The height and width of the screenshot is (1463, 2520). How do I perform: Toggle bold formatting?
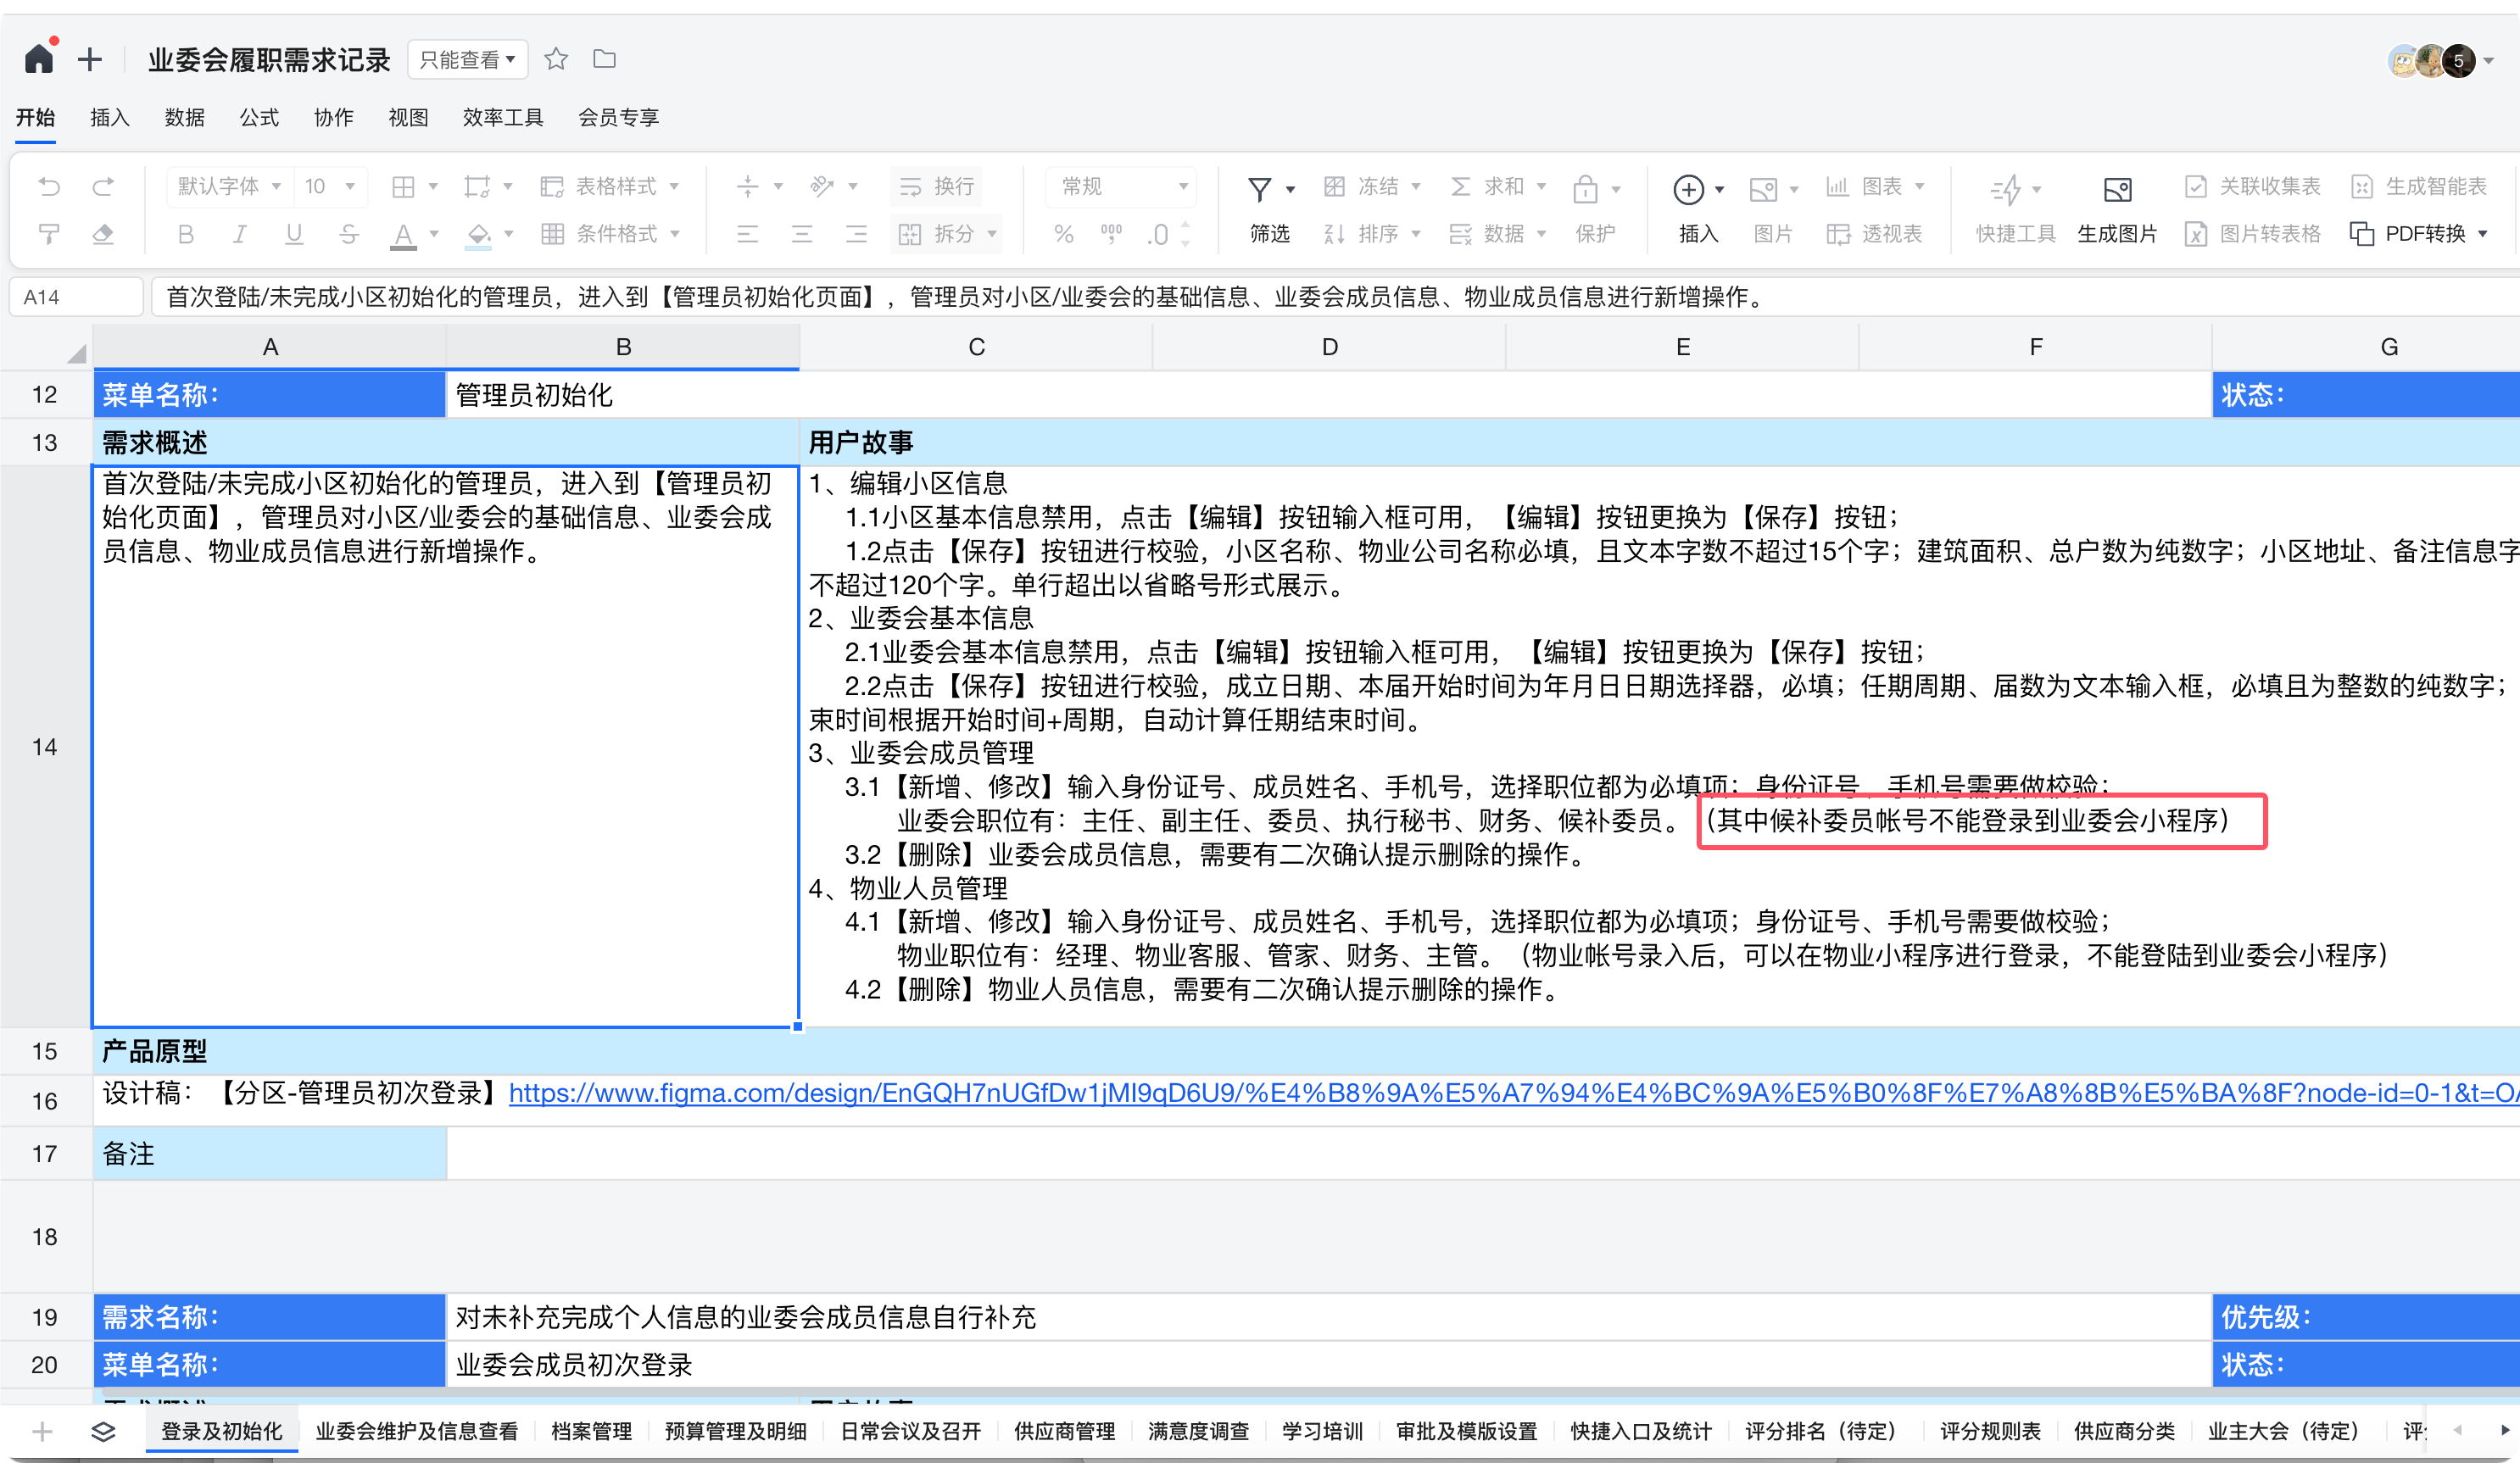pyautogui.click(x=185, y=233)
